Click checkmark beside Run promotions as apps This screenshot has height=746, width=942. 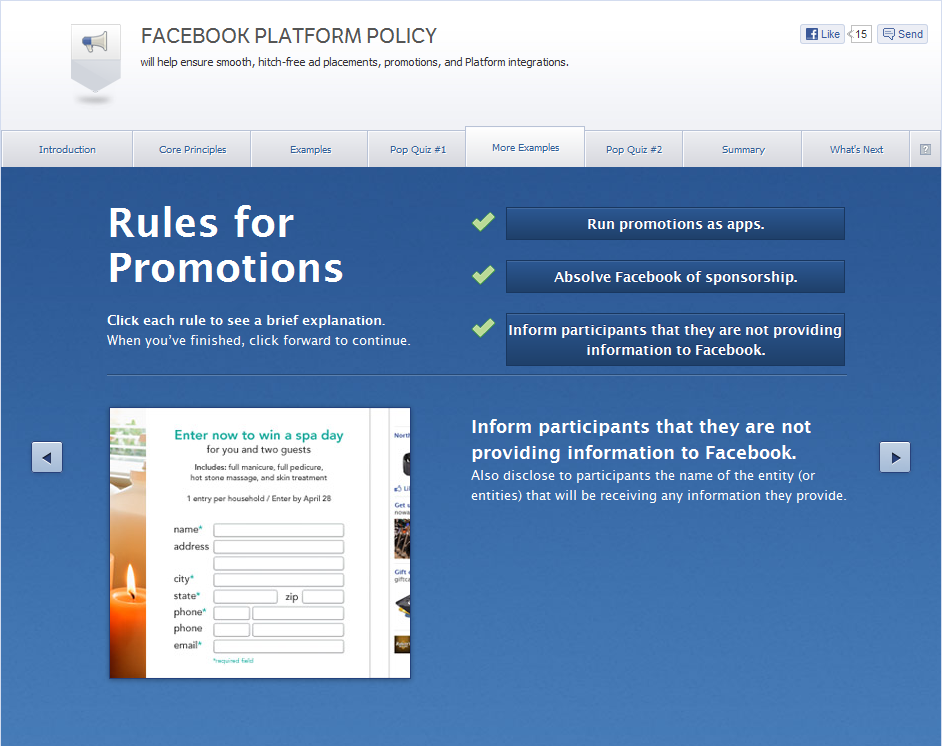click(x=484, y=222)
